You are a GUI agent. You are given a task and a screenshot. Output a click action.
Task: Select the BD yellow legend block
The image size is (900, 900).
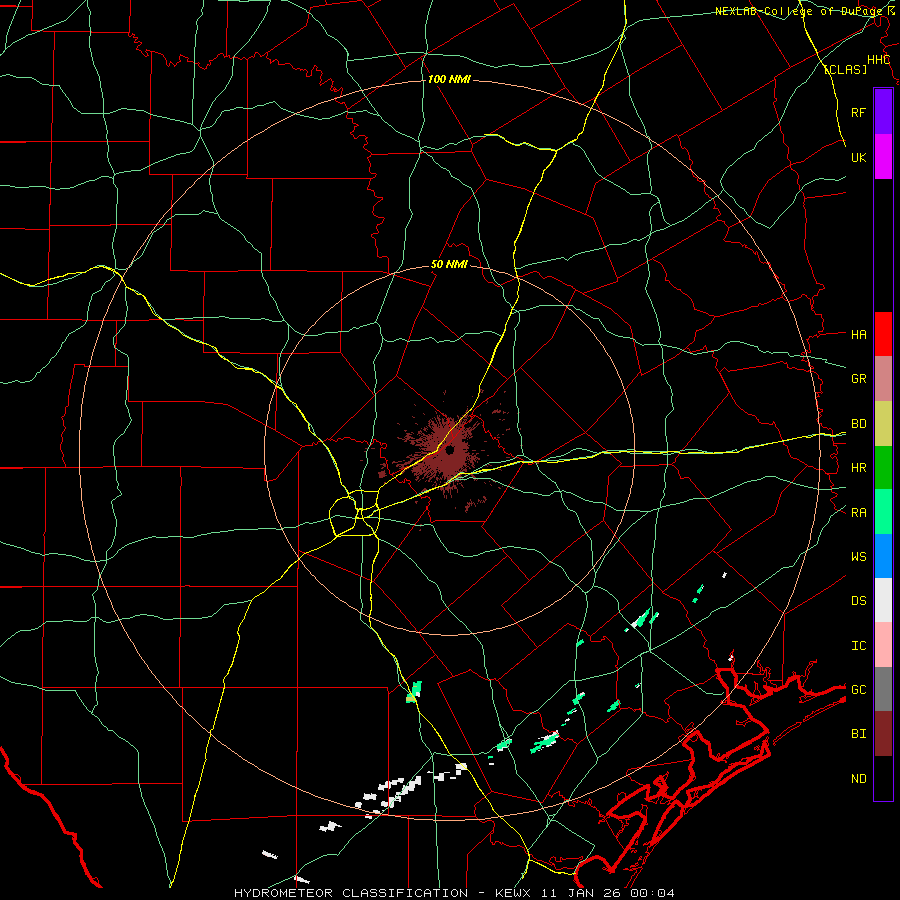(883, 424)
